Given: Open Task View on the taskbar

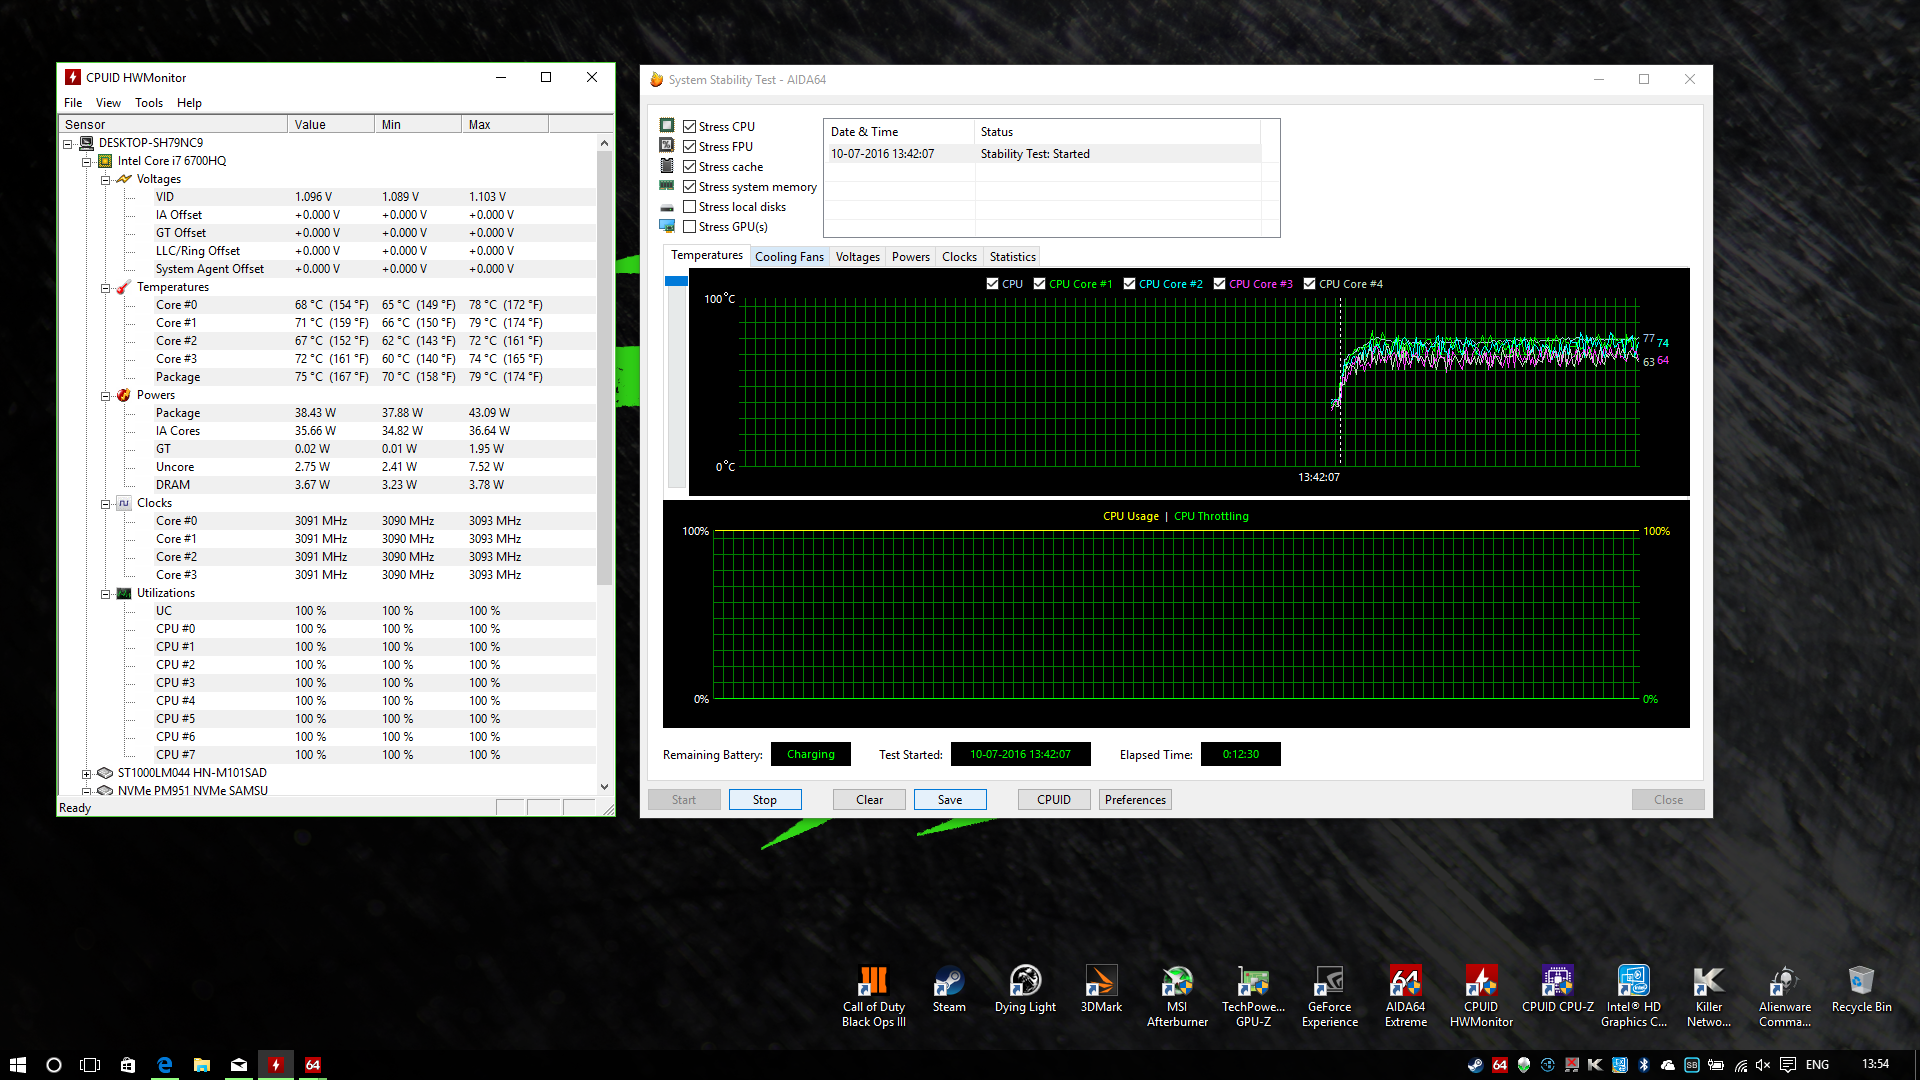Looking at the screenshot, I should click(x=90, y=1065).
